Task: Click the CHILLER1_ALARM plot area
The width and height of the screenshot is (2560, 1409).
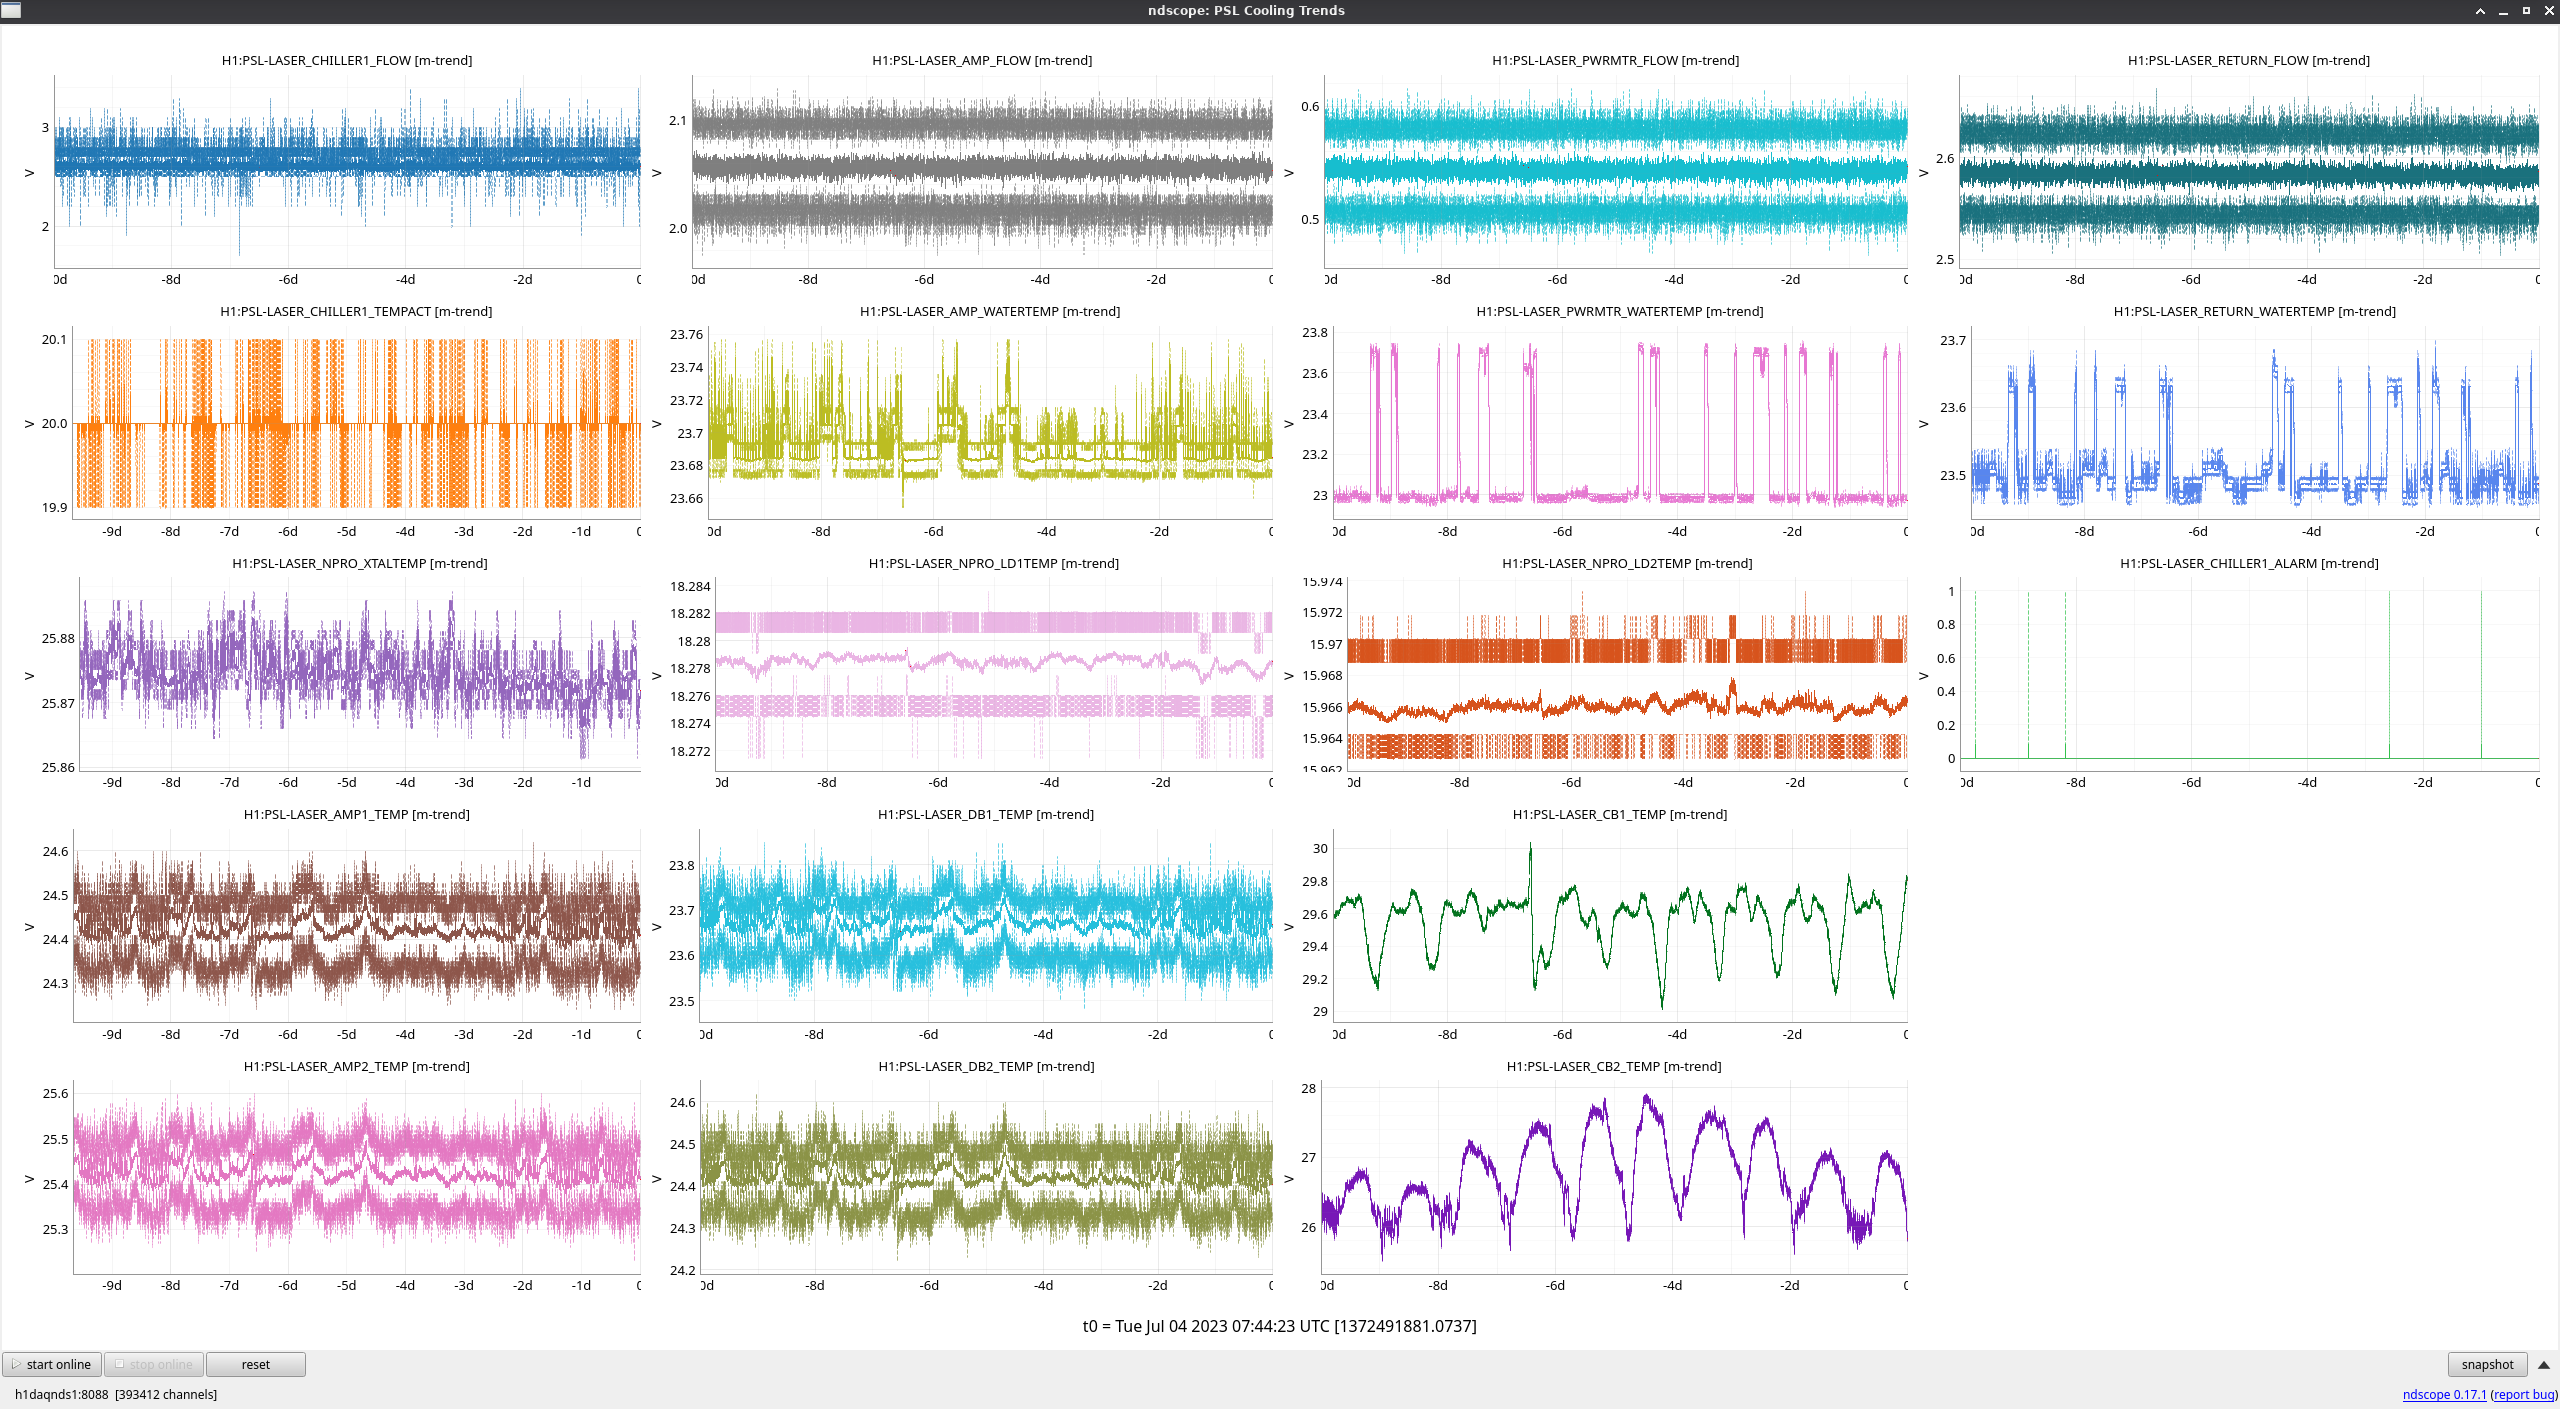Action: tap(2248, 675)
